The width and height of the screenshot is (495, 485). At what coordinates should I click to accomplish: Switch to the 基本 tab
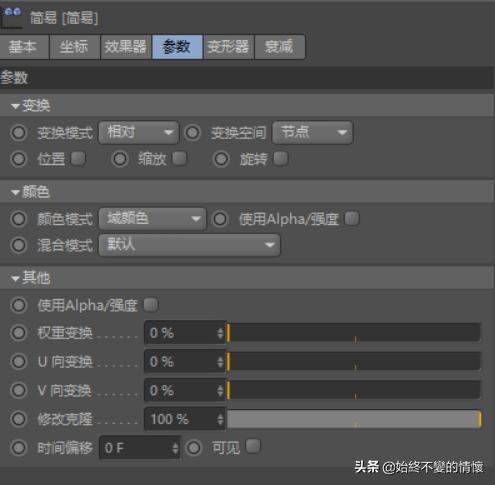[24, 47]
